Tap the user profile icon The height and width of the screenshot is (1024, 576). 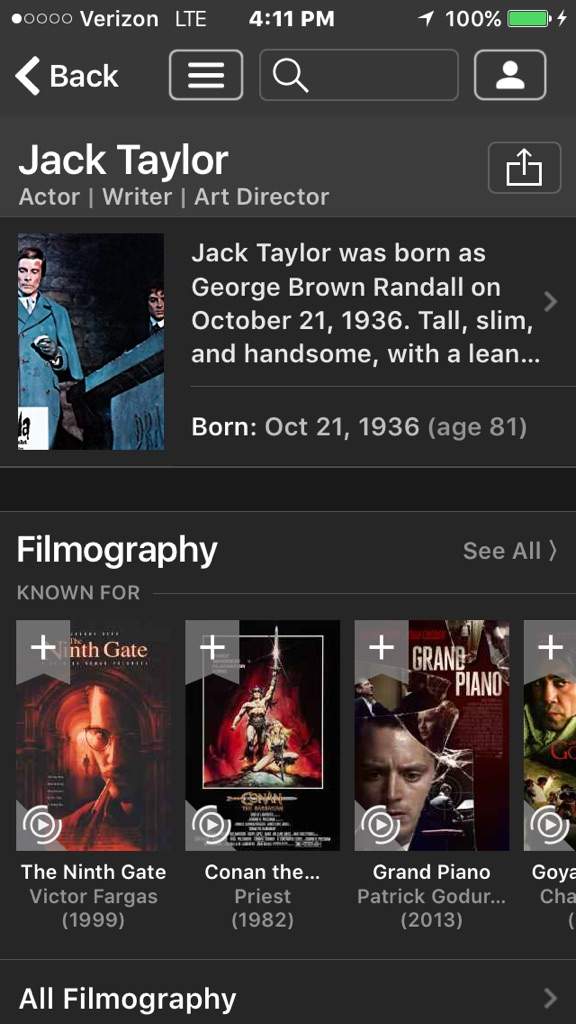point(510,75)
